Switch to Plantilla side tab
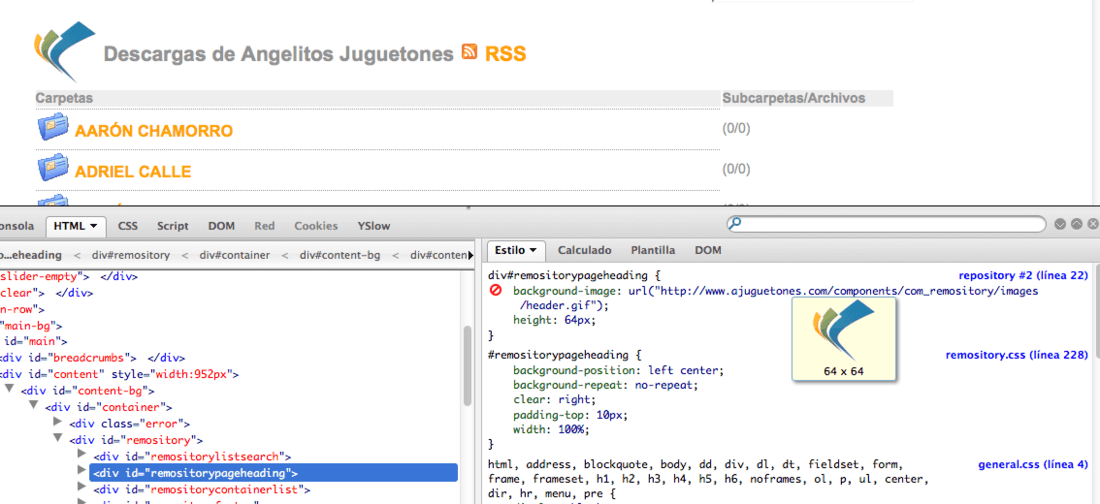 [x=653, y=250]
